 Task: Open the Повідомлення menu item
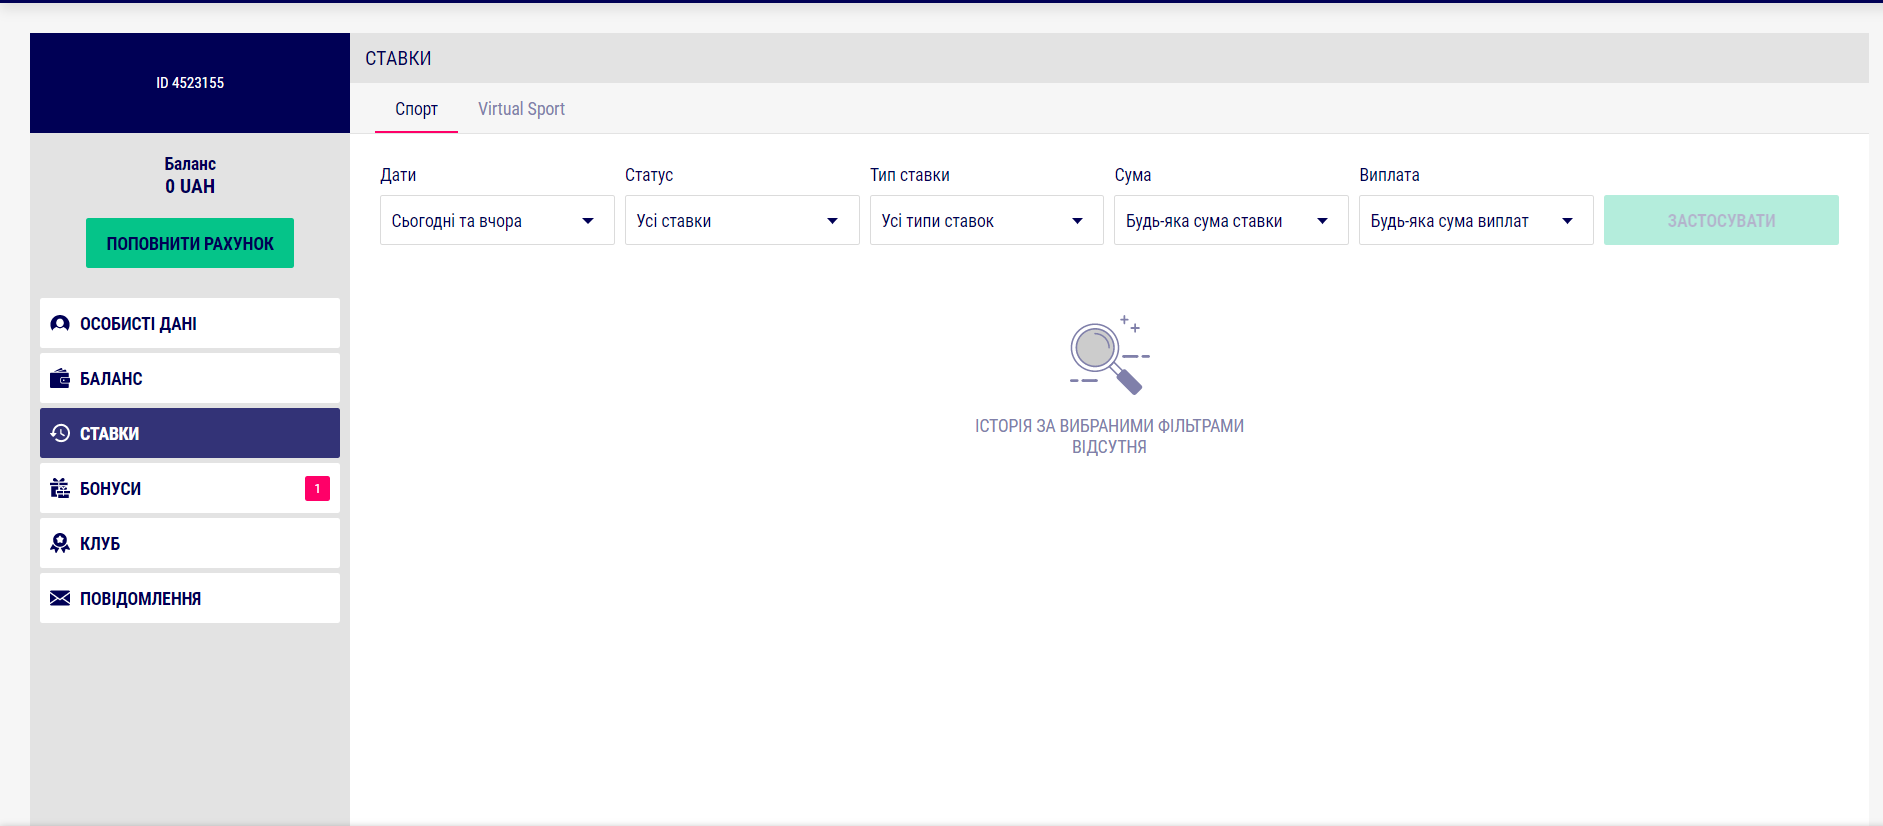[x=190, y=599]
